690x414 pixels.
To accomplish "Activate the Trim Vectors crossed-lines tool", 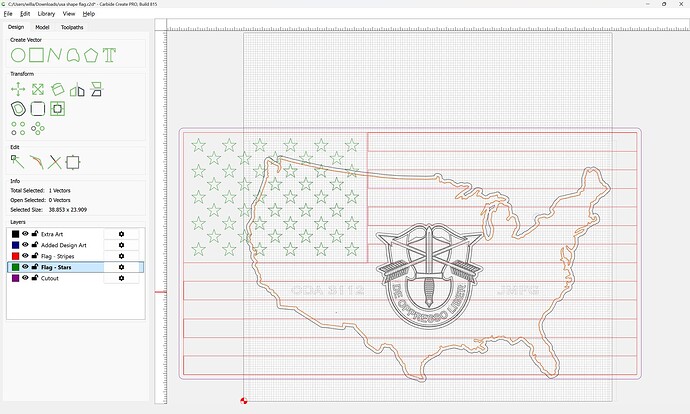I will pyautogui.click(x=55, y=162).
